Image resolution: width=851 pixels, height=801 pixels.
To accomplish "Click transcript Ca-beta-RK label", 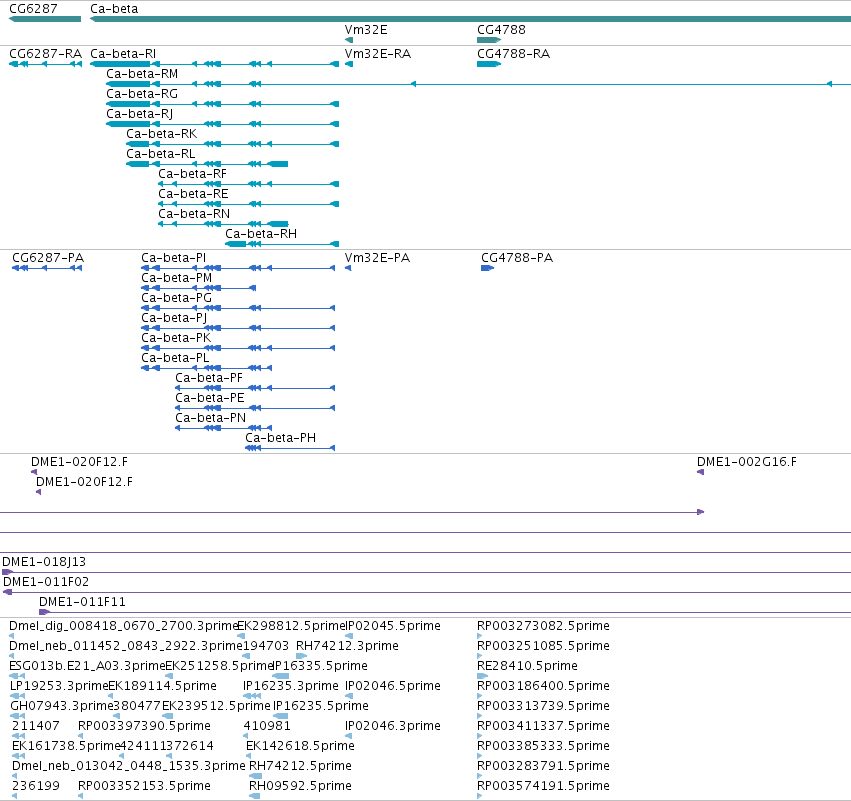I will coord(162,134).
